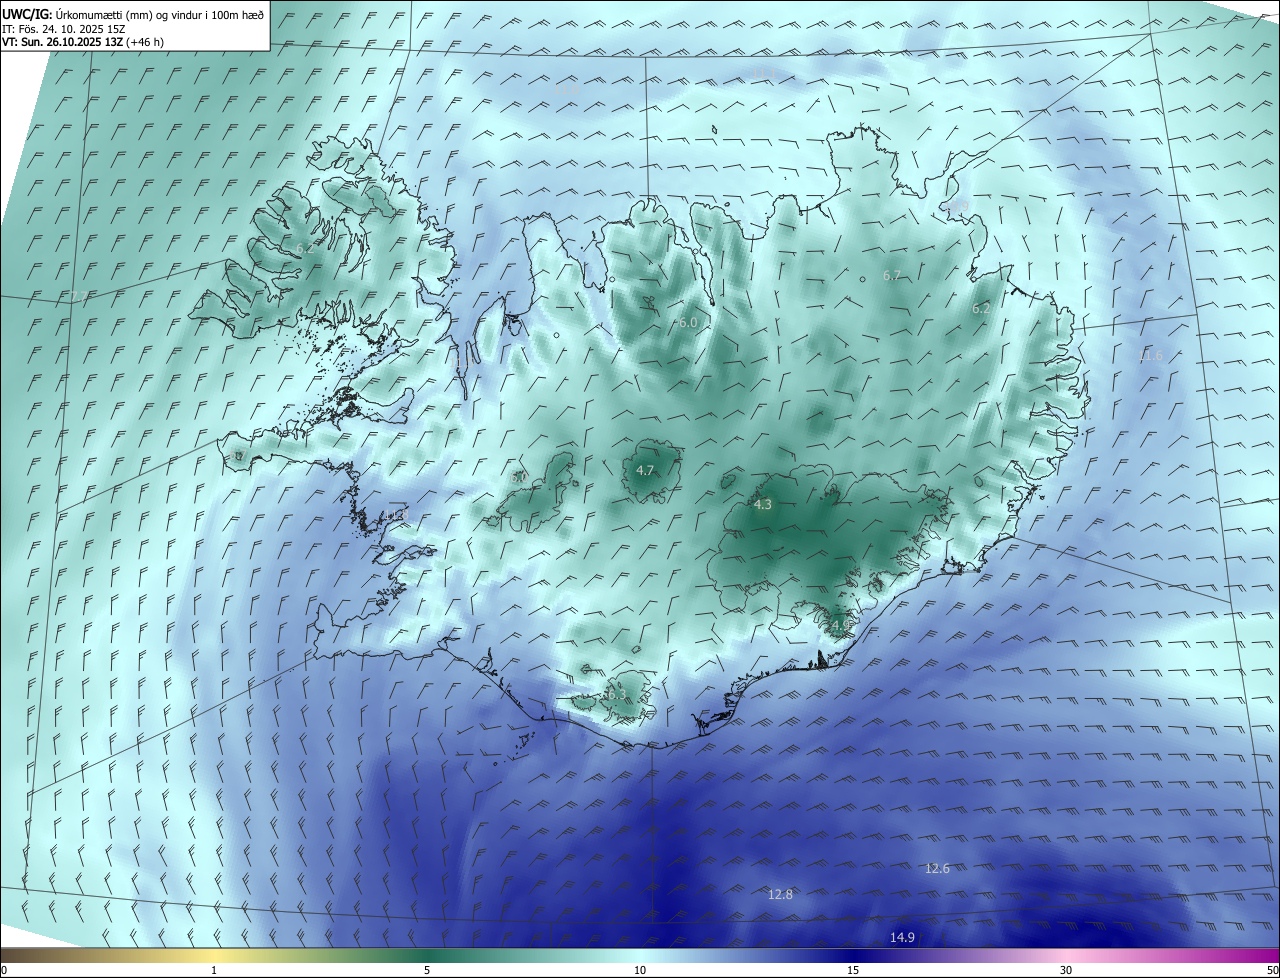This screenshot has height=978, width=1280.
Task: Click the 'VT: Sun. 26.10.2025 13Z (+46 h)' line
Action: 83,42
